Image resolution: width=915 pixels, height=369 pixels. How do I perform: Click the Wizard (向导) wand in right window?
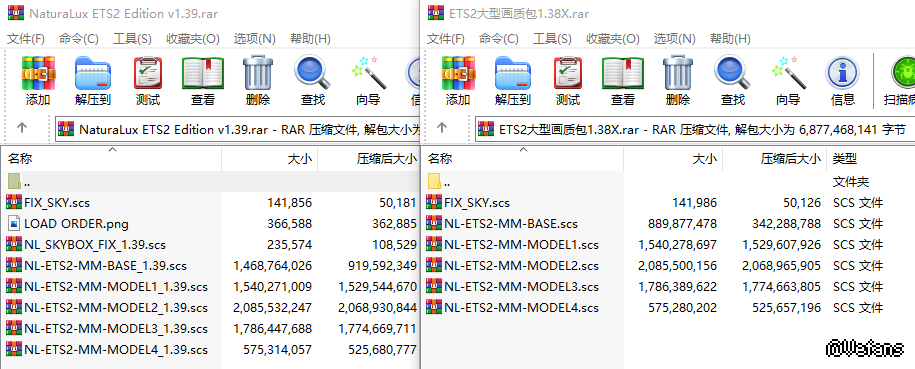tap(787, 81)
